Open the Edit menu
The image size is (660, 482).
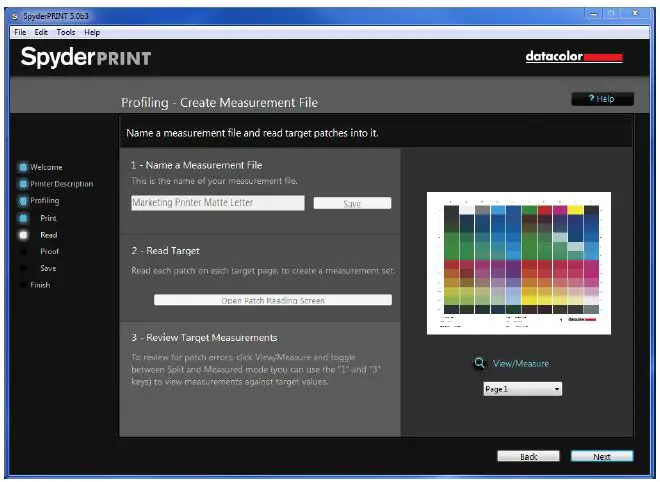coord(41,32)
